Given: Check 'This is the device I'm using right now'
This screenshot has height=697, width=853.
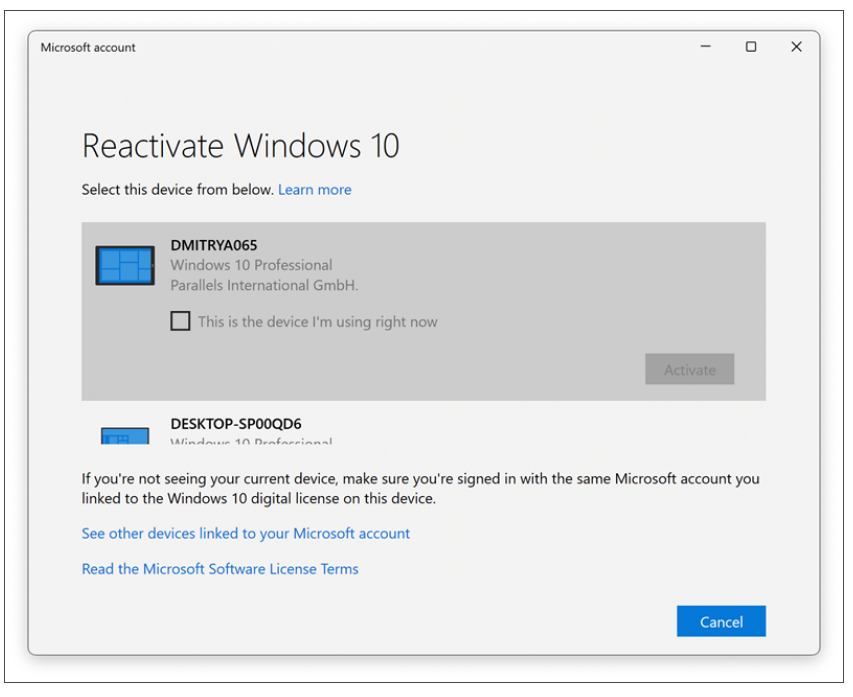Looking at the screenshot, I should click(180, 321).
